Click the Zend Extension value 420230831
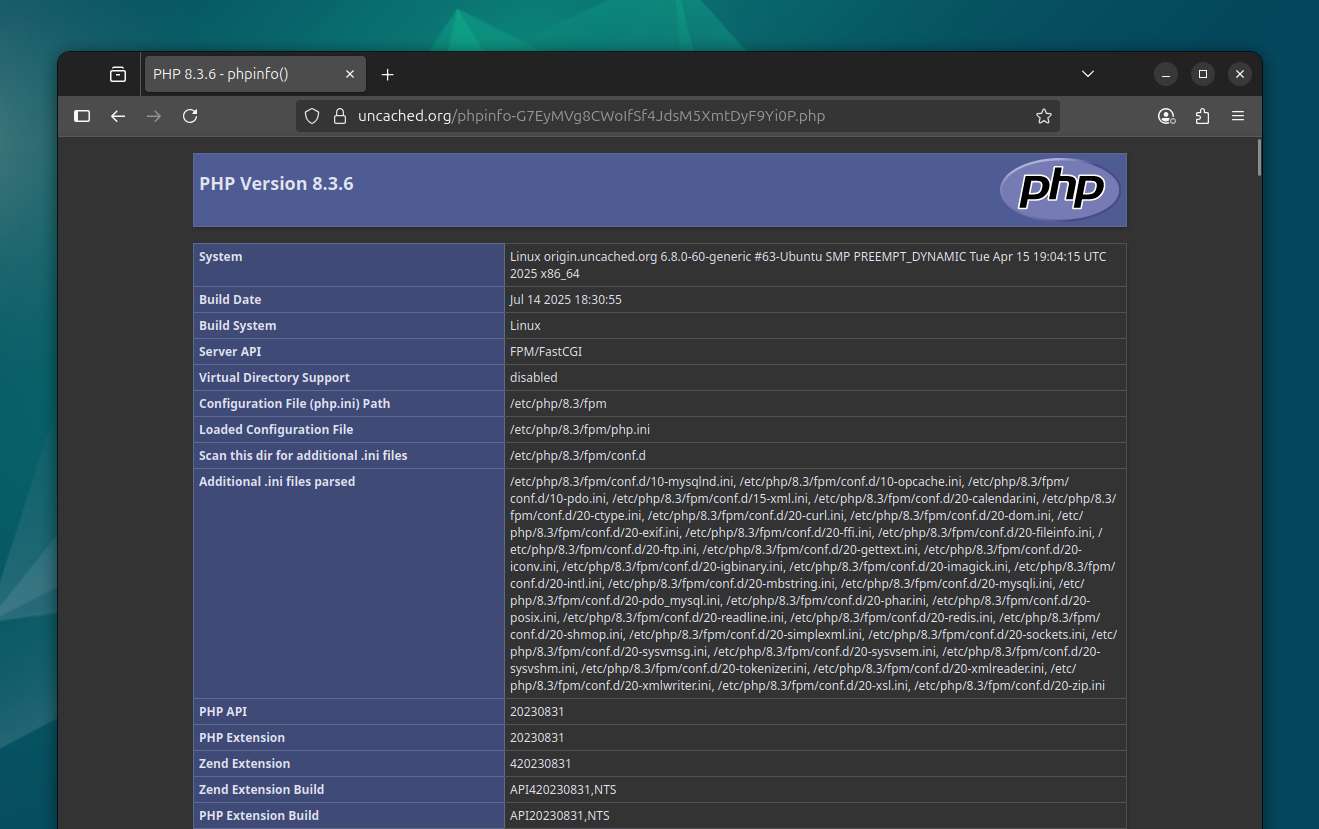 [540, 764]
